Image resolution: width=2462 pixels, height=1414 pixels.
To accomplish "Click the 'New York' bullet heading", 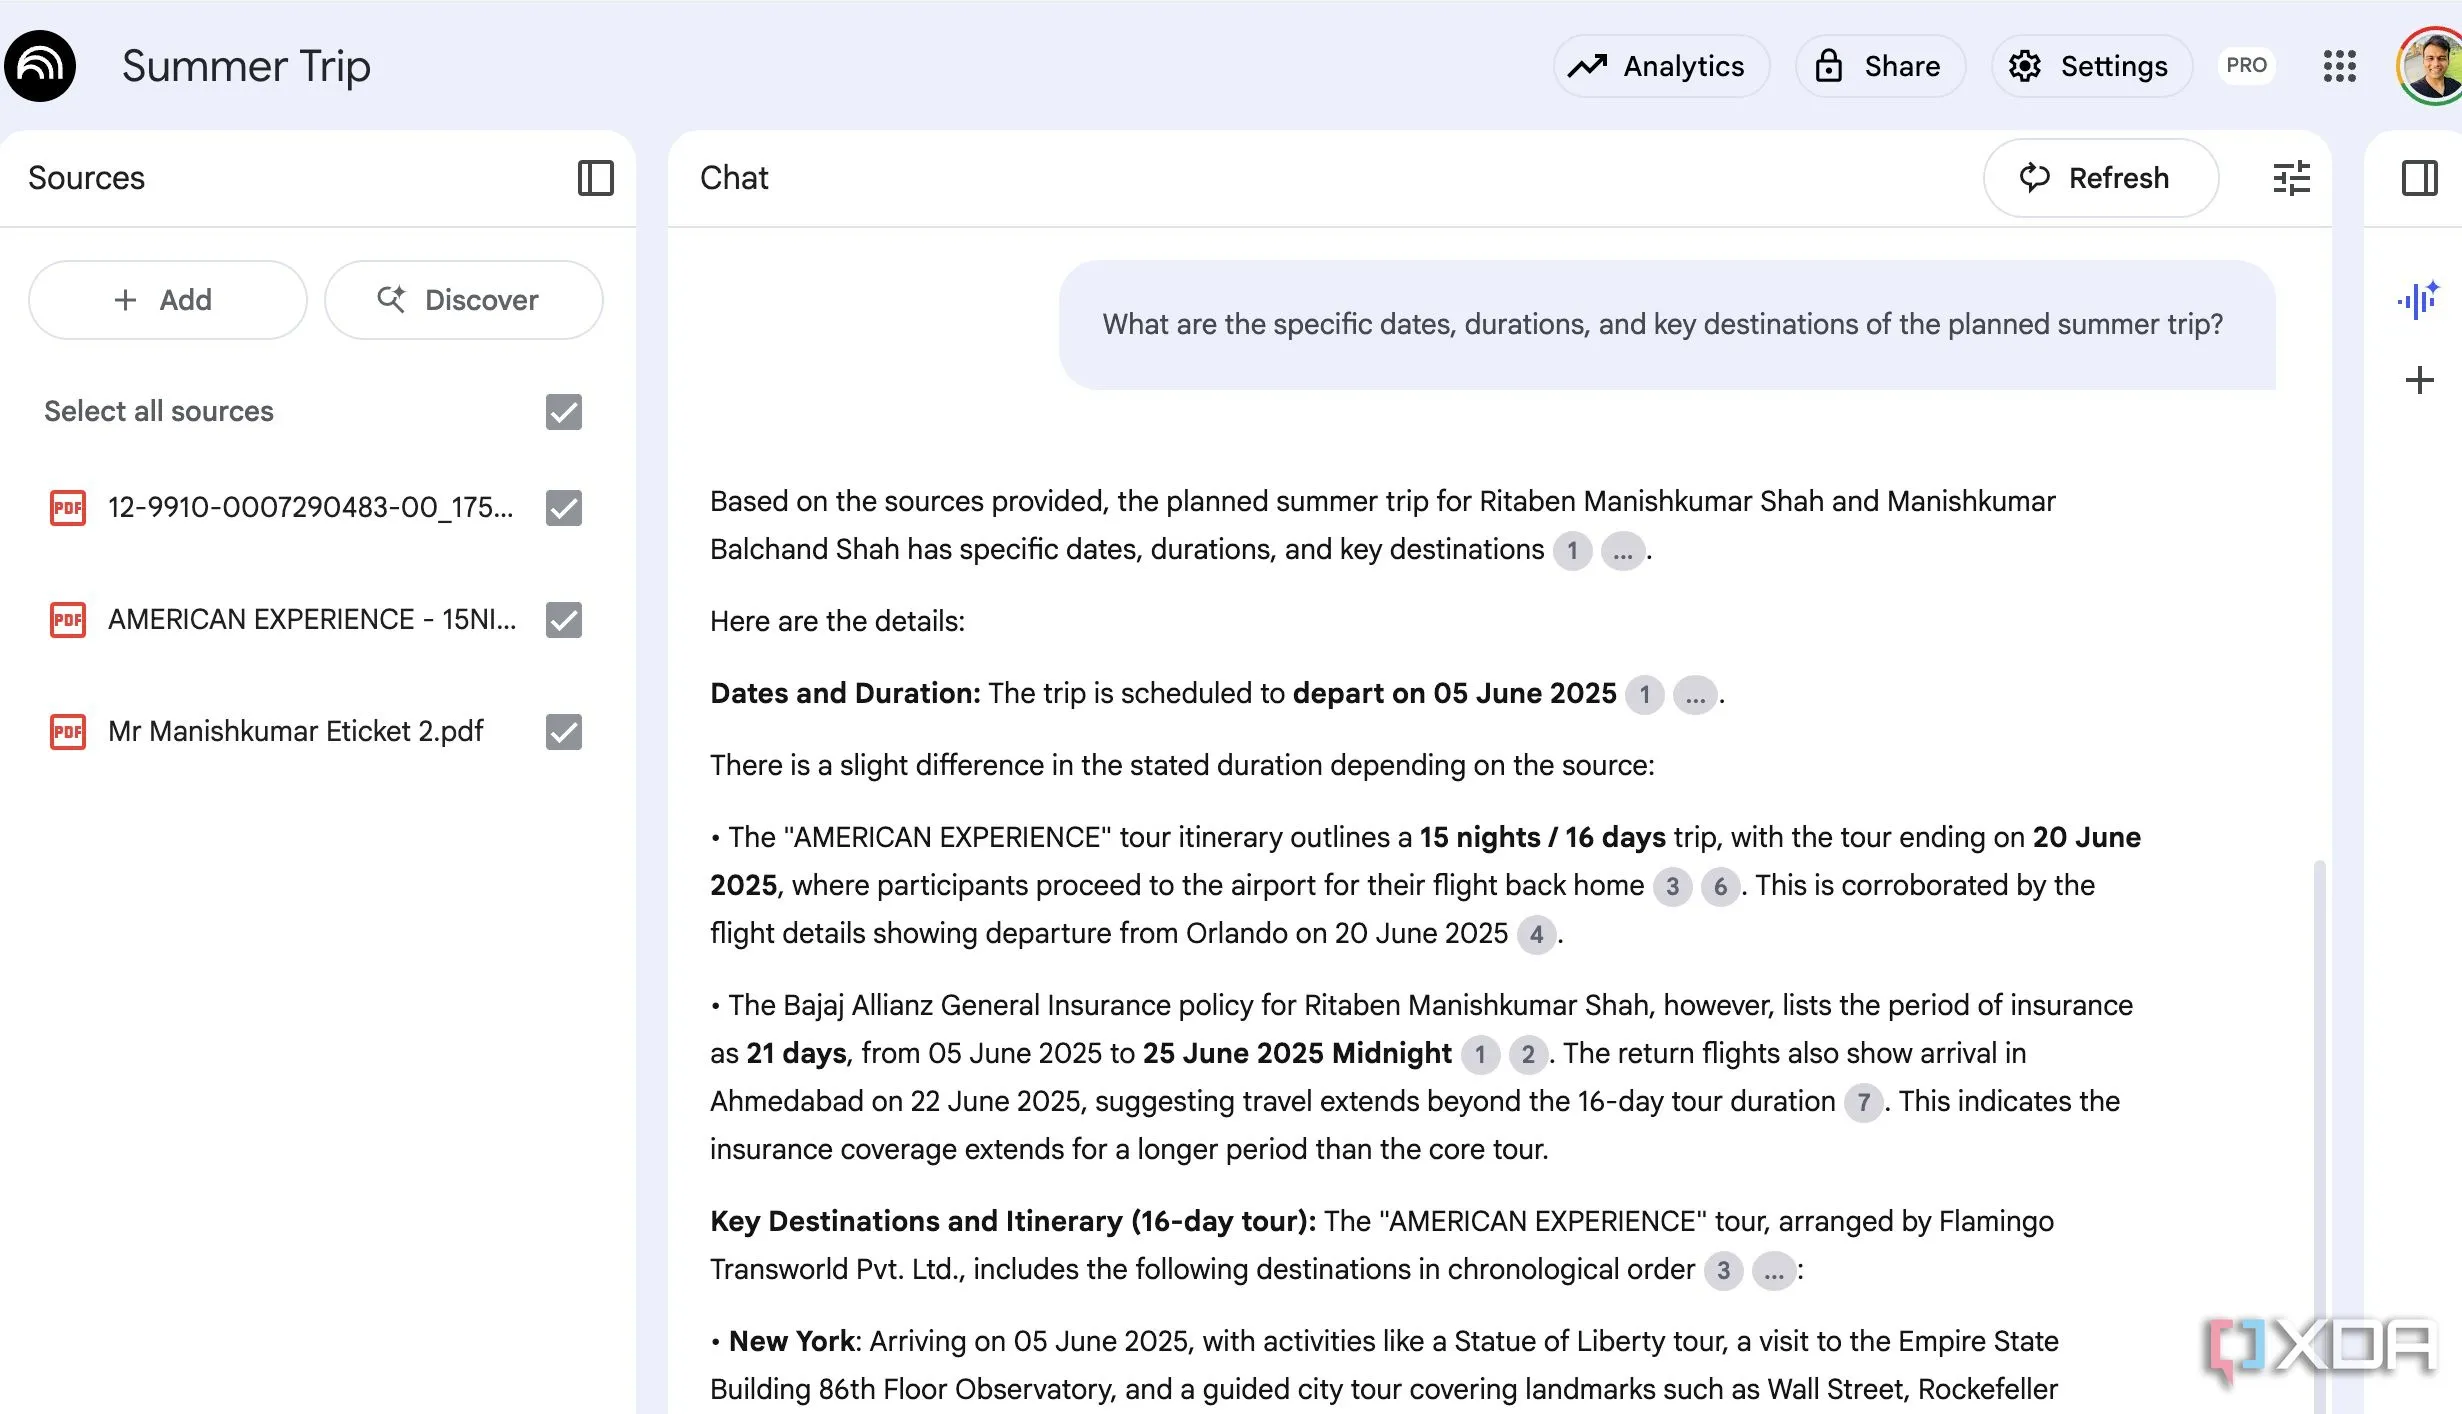I will 792,1341.
